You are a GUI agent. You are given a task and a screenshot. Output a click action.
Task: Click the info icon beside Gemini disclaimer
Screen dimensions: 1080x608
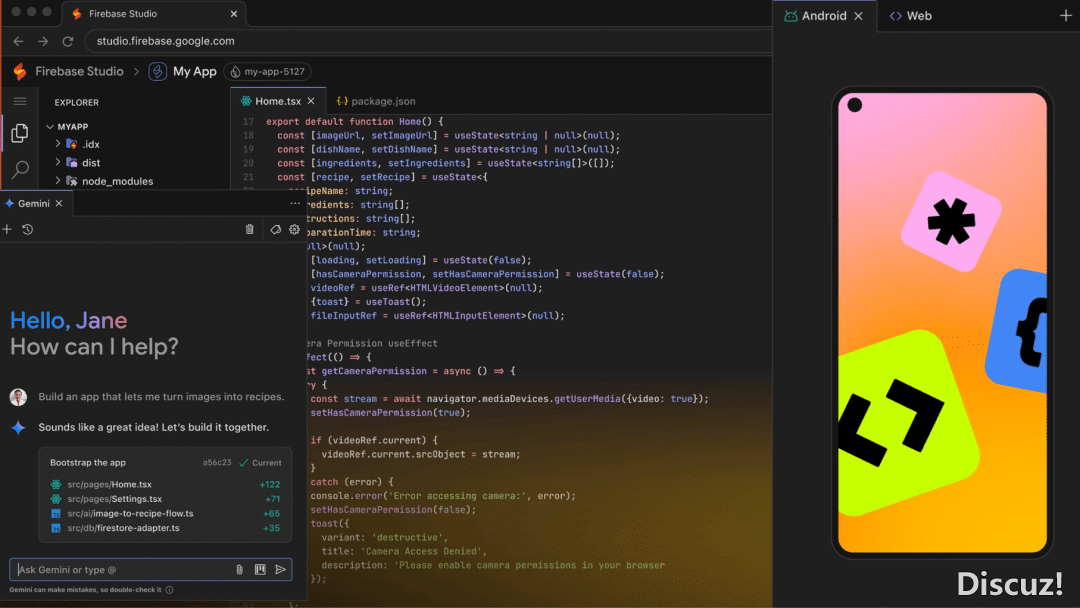[x=169, y=589]
